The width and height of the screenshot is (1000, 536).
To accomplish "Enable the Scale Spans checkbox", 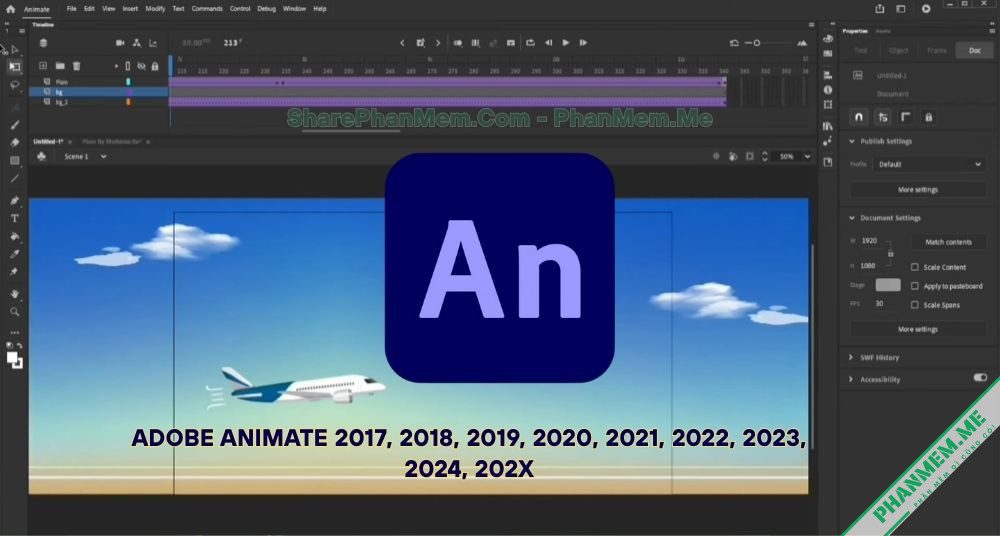I will tap(915, 305).
